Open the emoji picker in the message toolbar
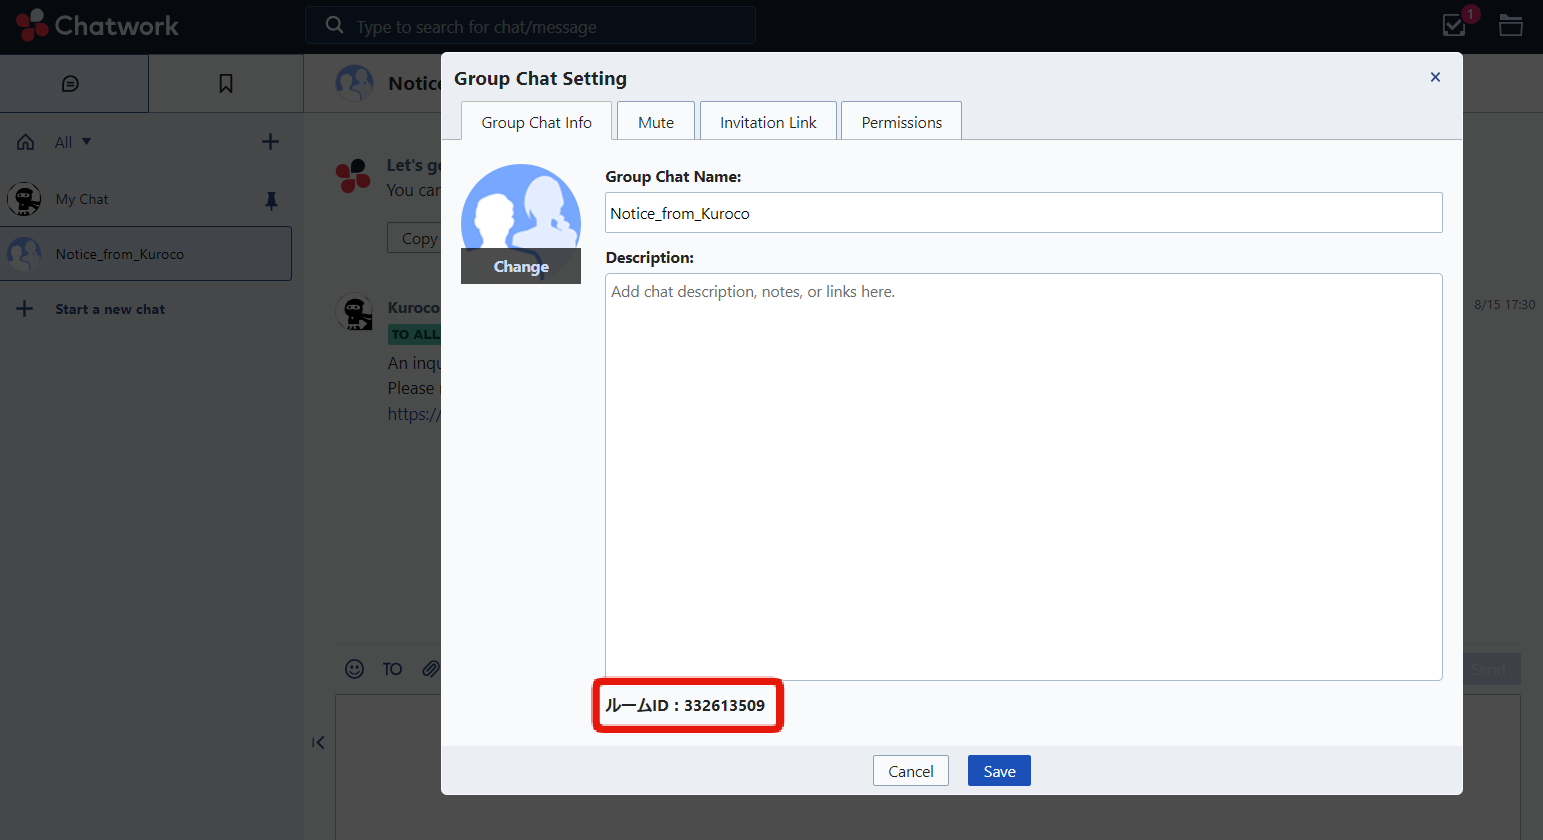This screenshot has height=840, width=1543. tap(354, 669)
